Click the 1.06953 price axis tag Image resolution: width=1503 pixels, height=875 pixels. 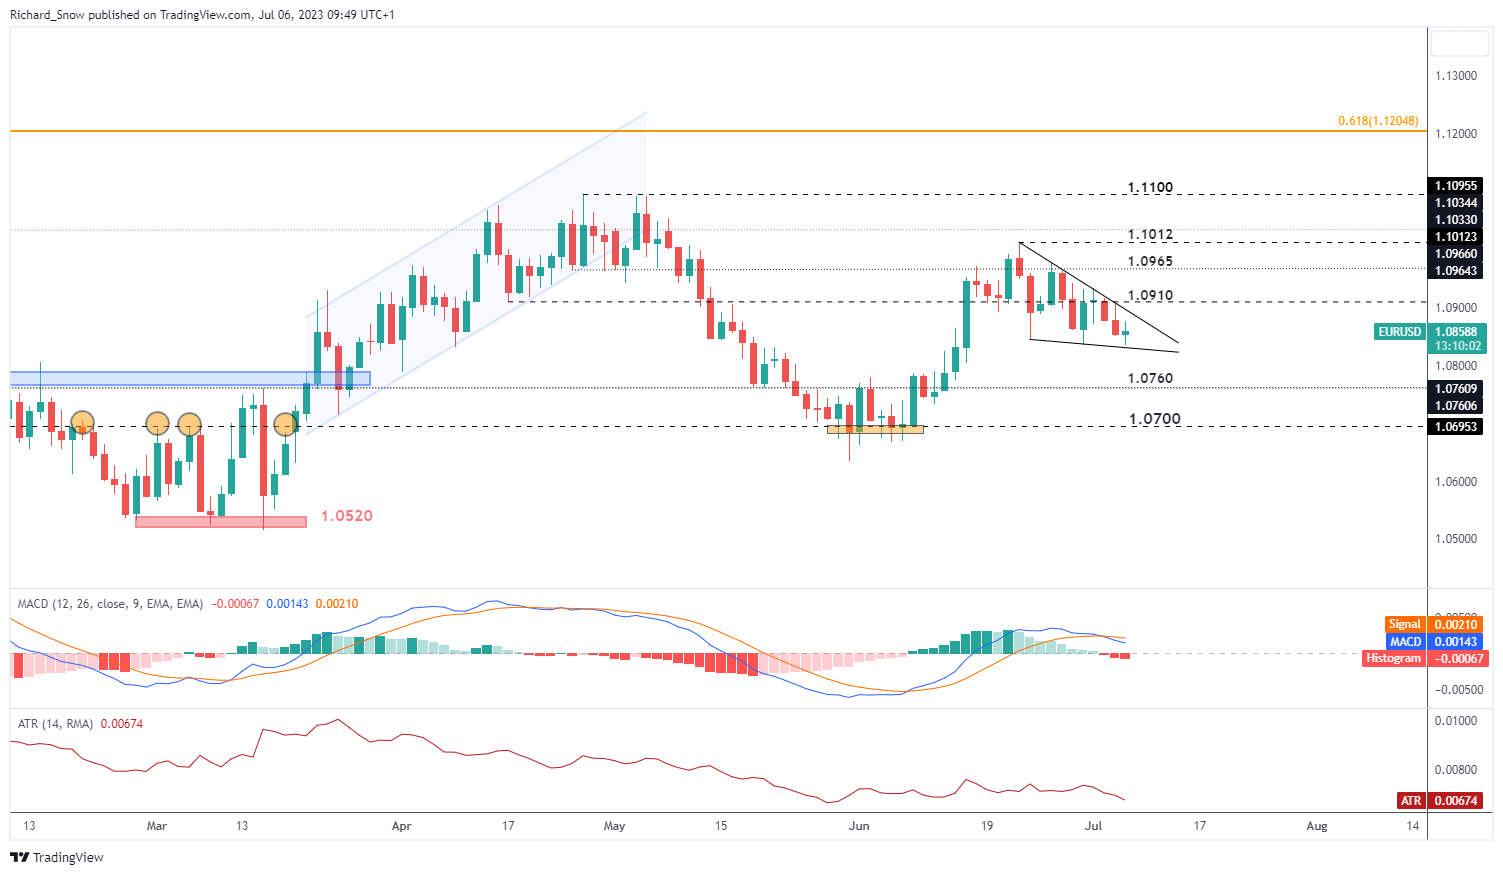[1457, 427]
